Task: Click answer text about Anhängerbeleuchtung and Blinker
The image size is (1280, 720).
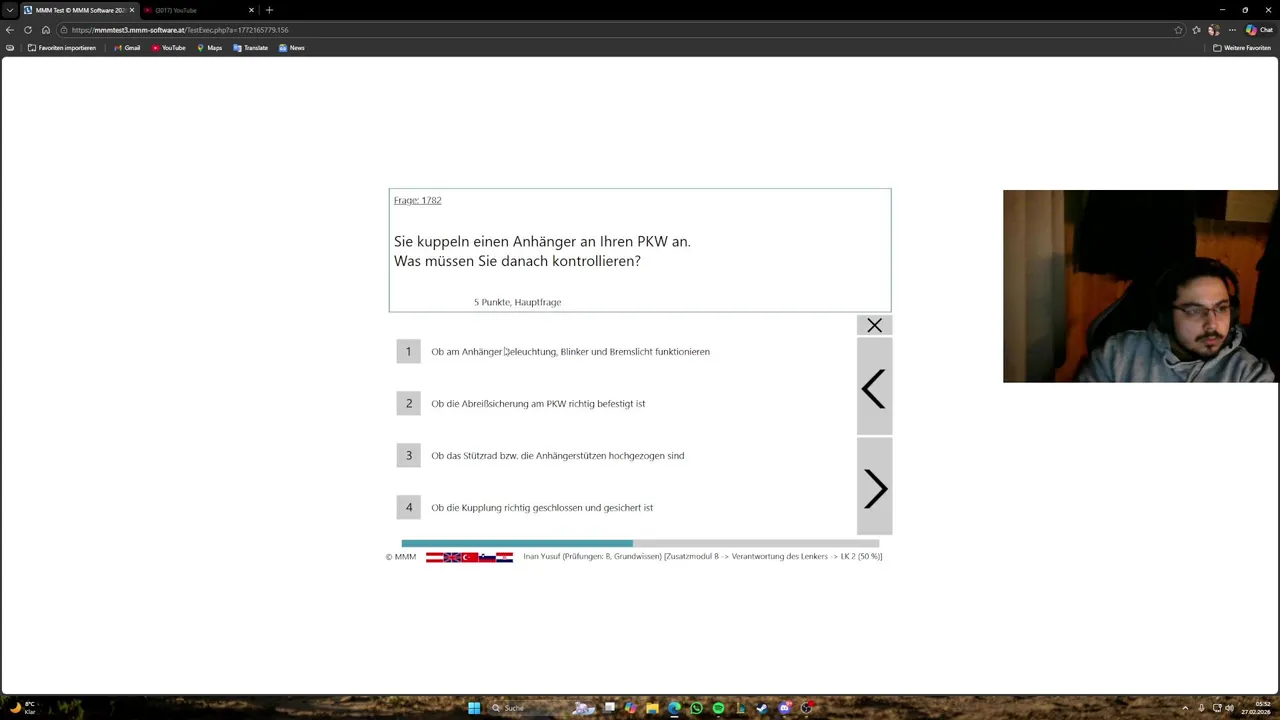Action: tap(570, 352)
